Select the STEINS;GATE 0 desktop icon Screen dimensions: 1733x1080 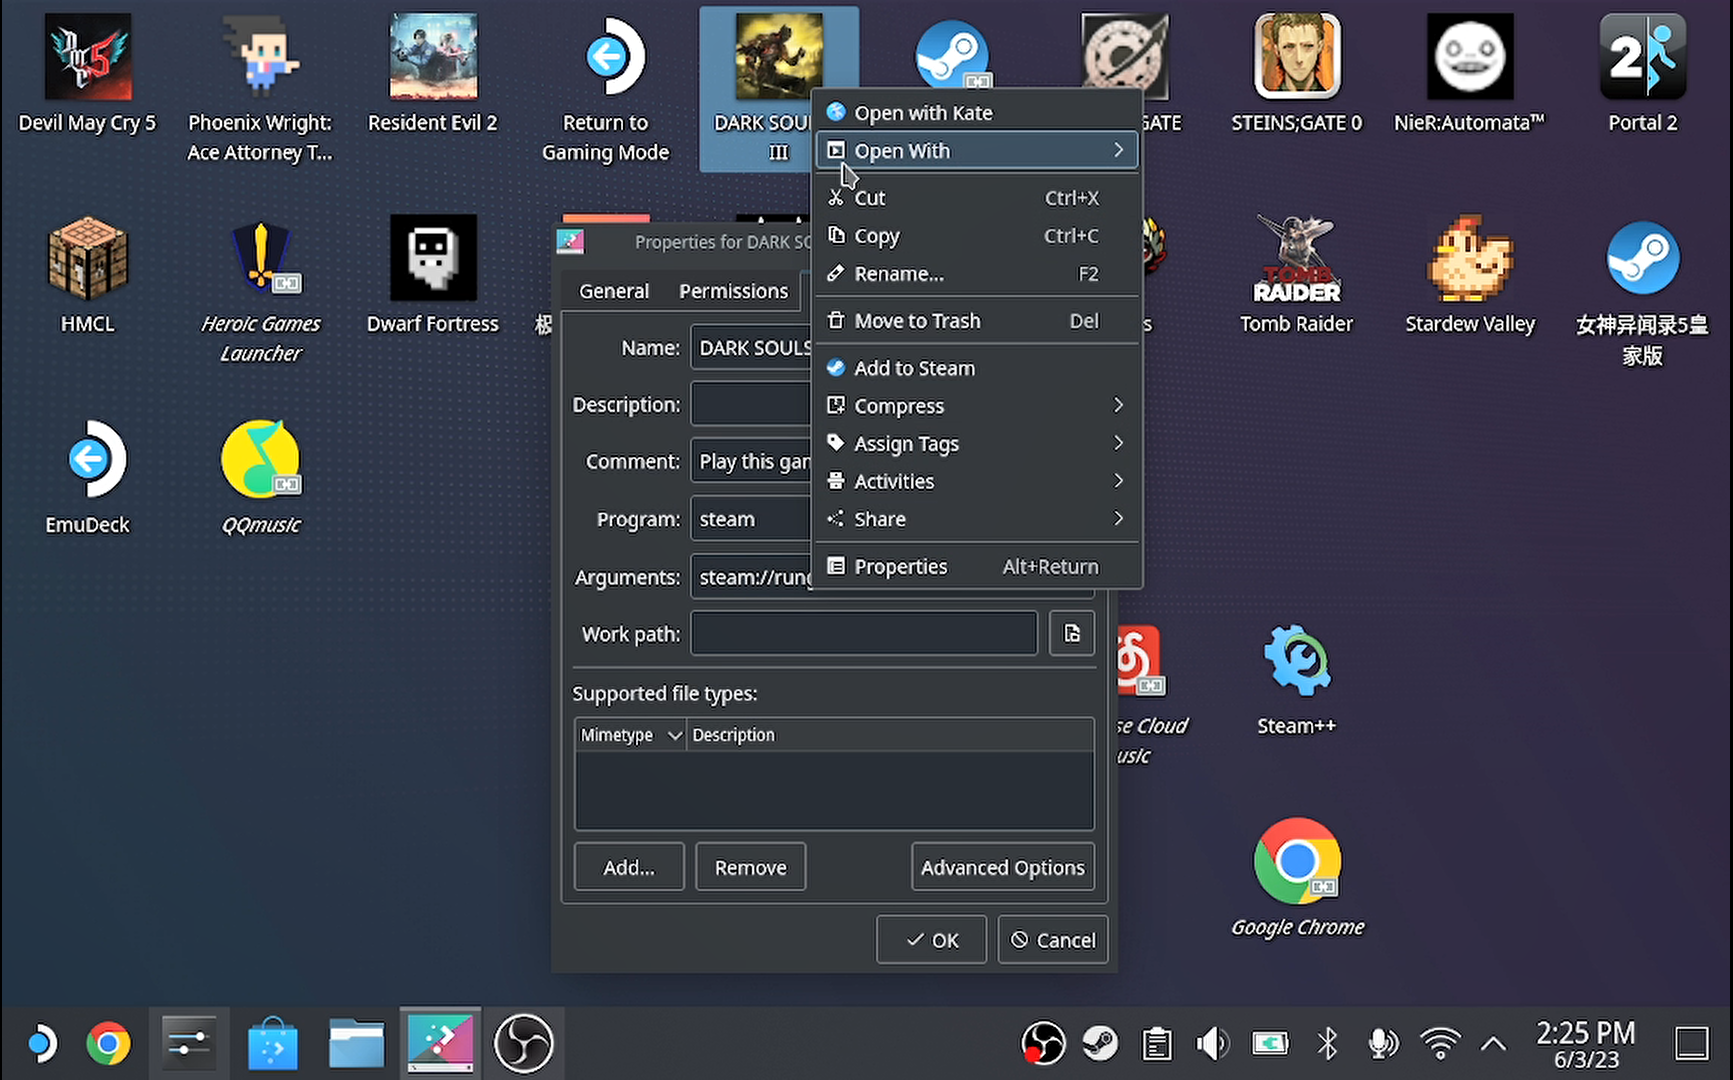coord(1297,58)
